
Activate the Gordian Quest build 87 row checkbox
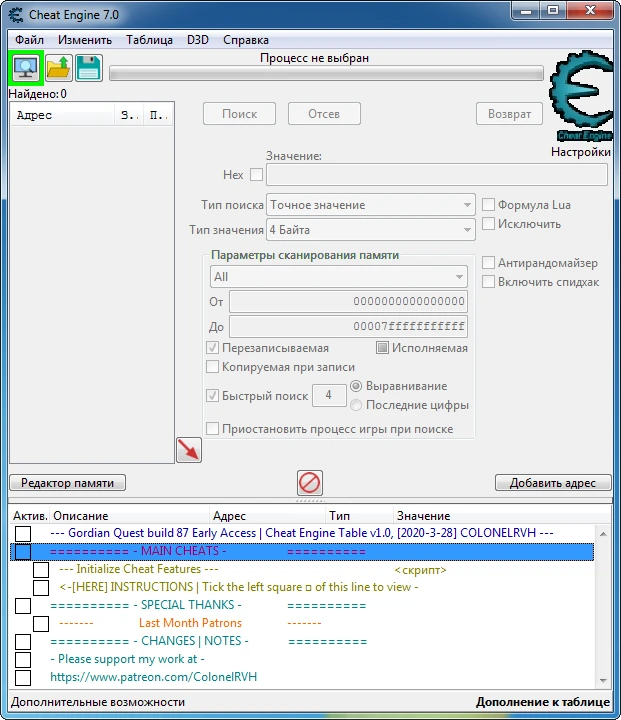click(x=23, y=534)
